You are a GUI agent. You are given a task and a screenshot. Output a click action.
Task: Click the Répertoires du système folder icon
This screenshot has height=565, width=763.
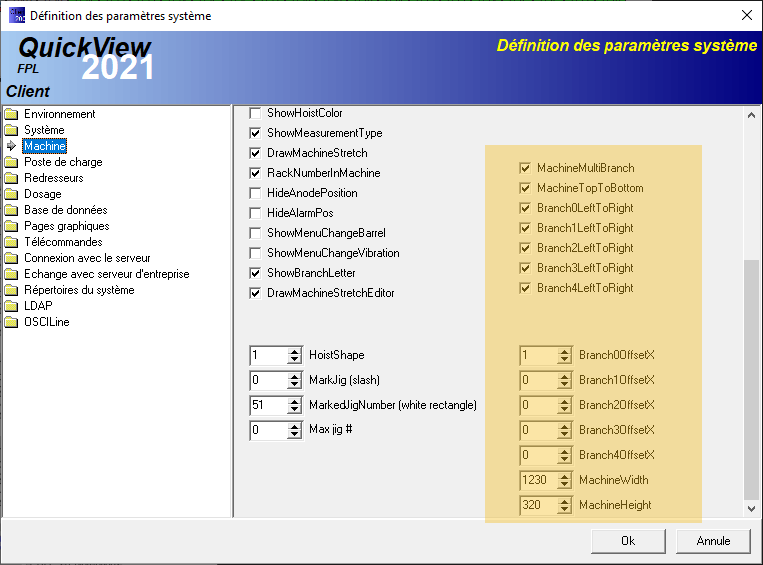pos(11,291)
